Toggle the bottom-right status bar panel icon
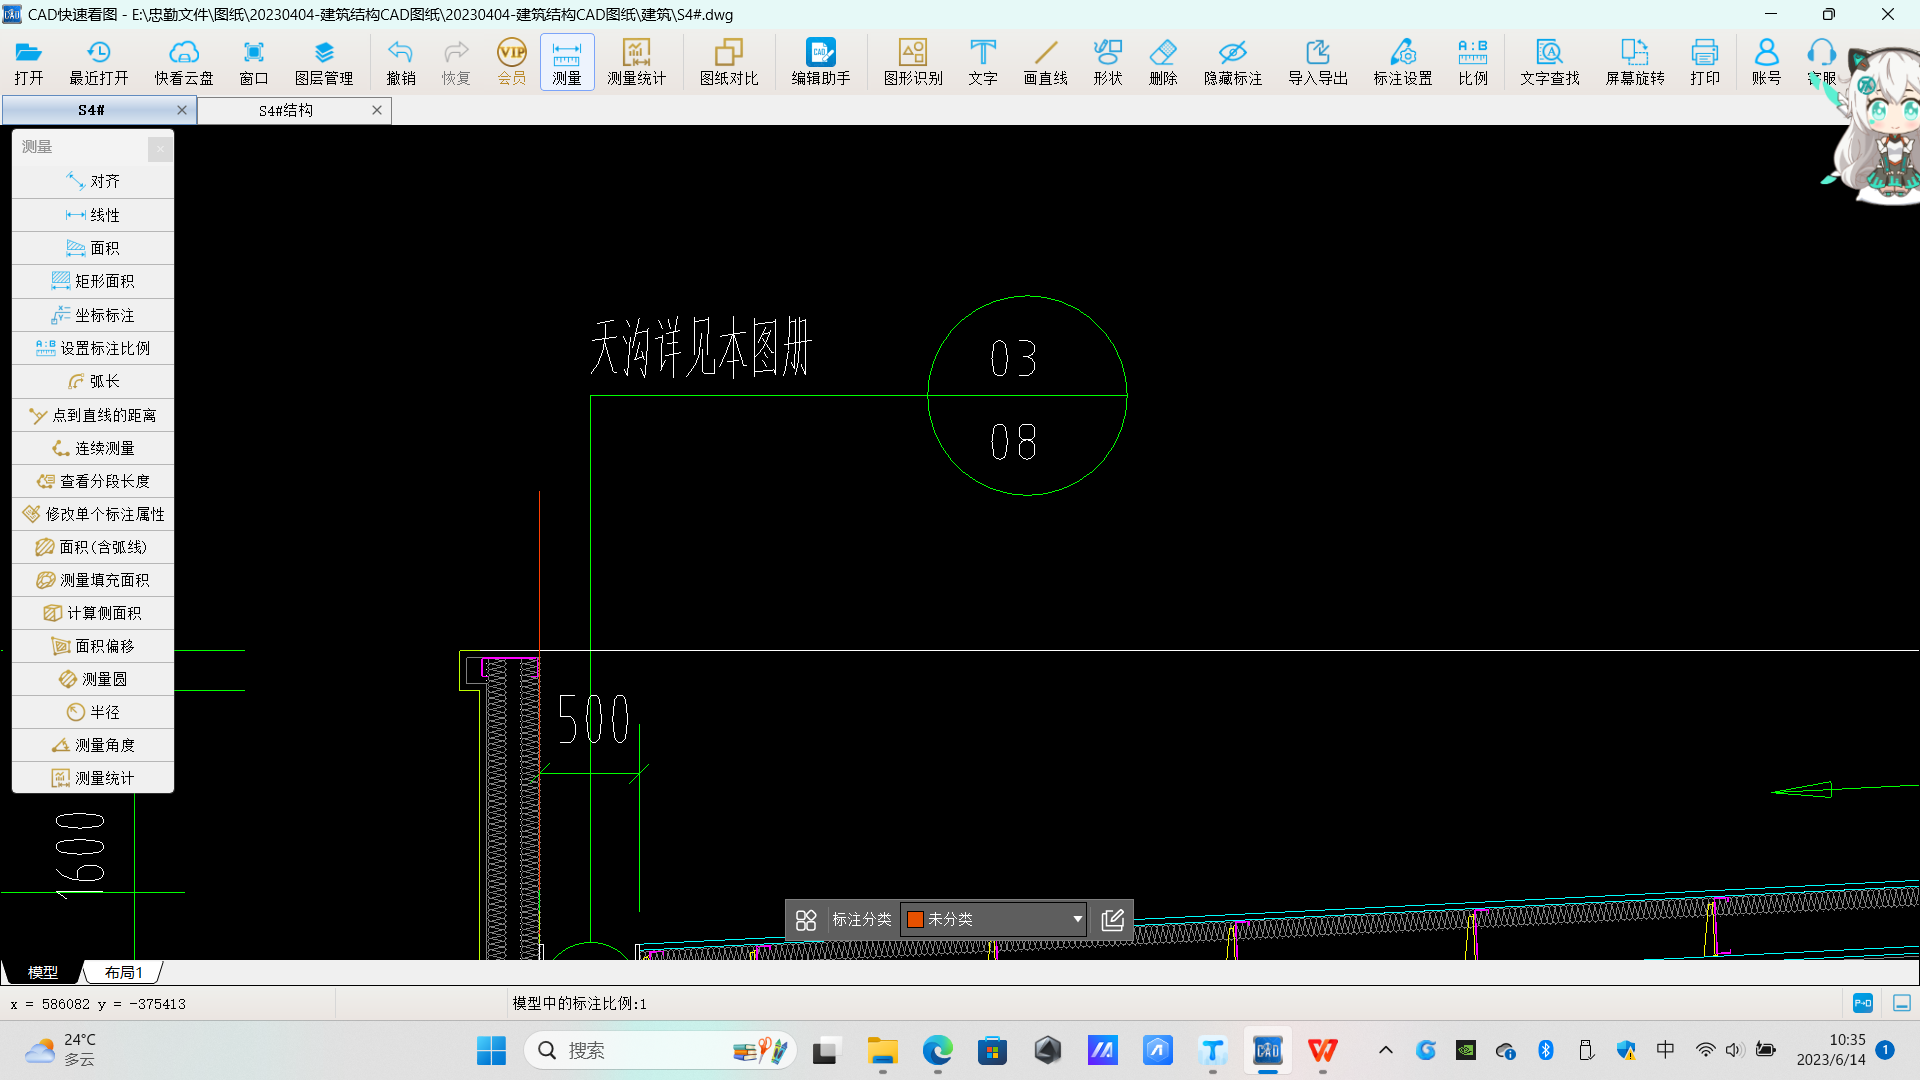 [1901, 1003]
